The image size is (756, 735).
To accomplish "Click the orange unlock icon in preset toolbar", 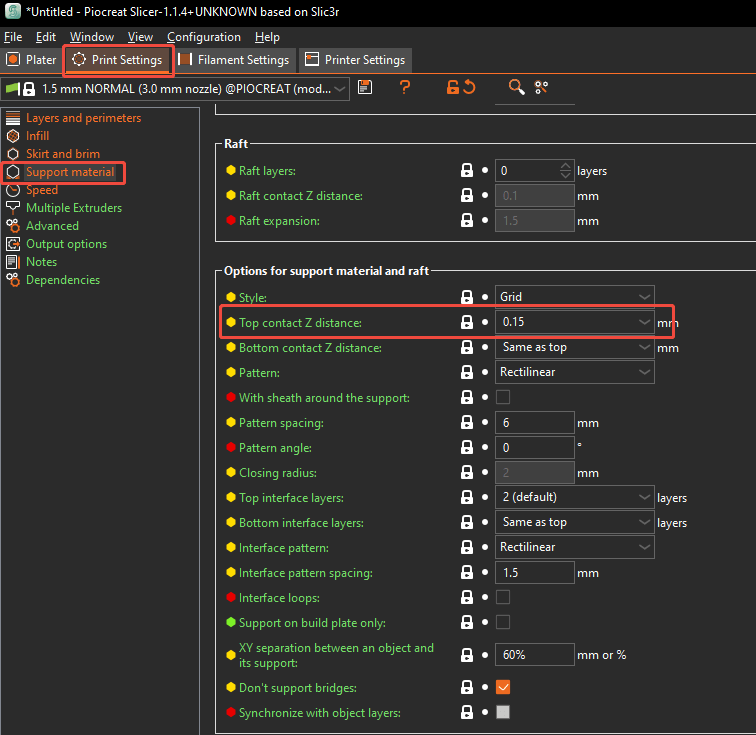I will [453, 87].
